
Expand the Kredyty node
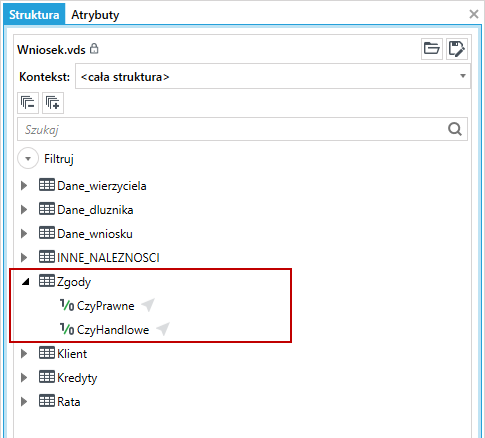(x=24, y=377)
